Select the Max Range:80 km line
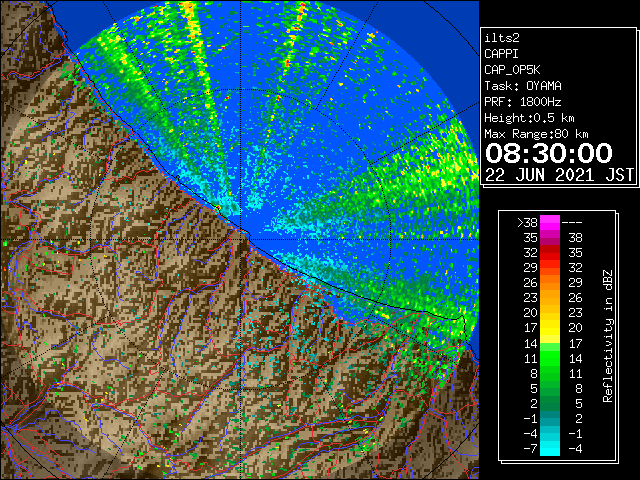This screenshot has width=640, height=480. pos(536,134)
